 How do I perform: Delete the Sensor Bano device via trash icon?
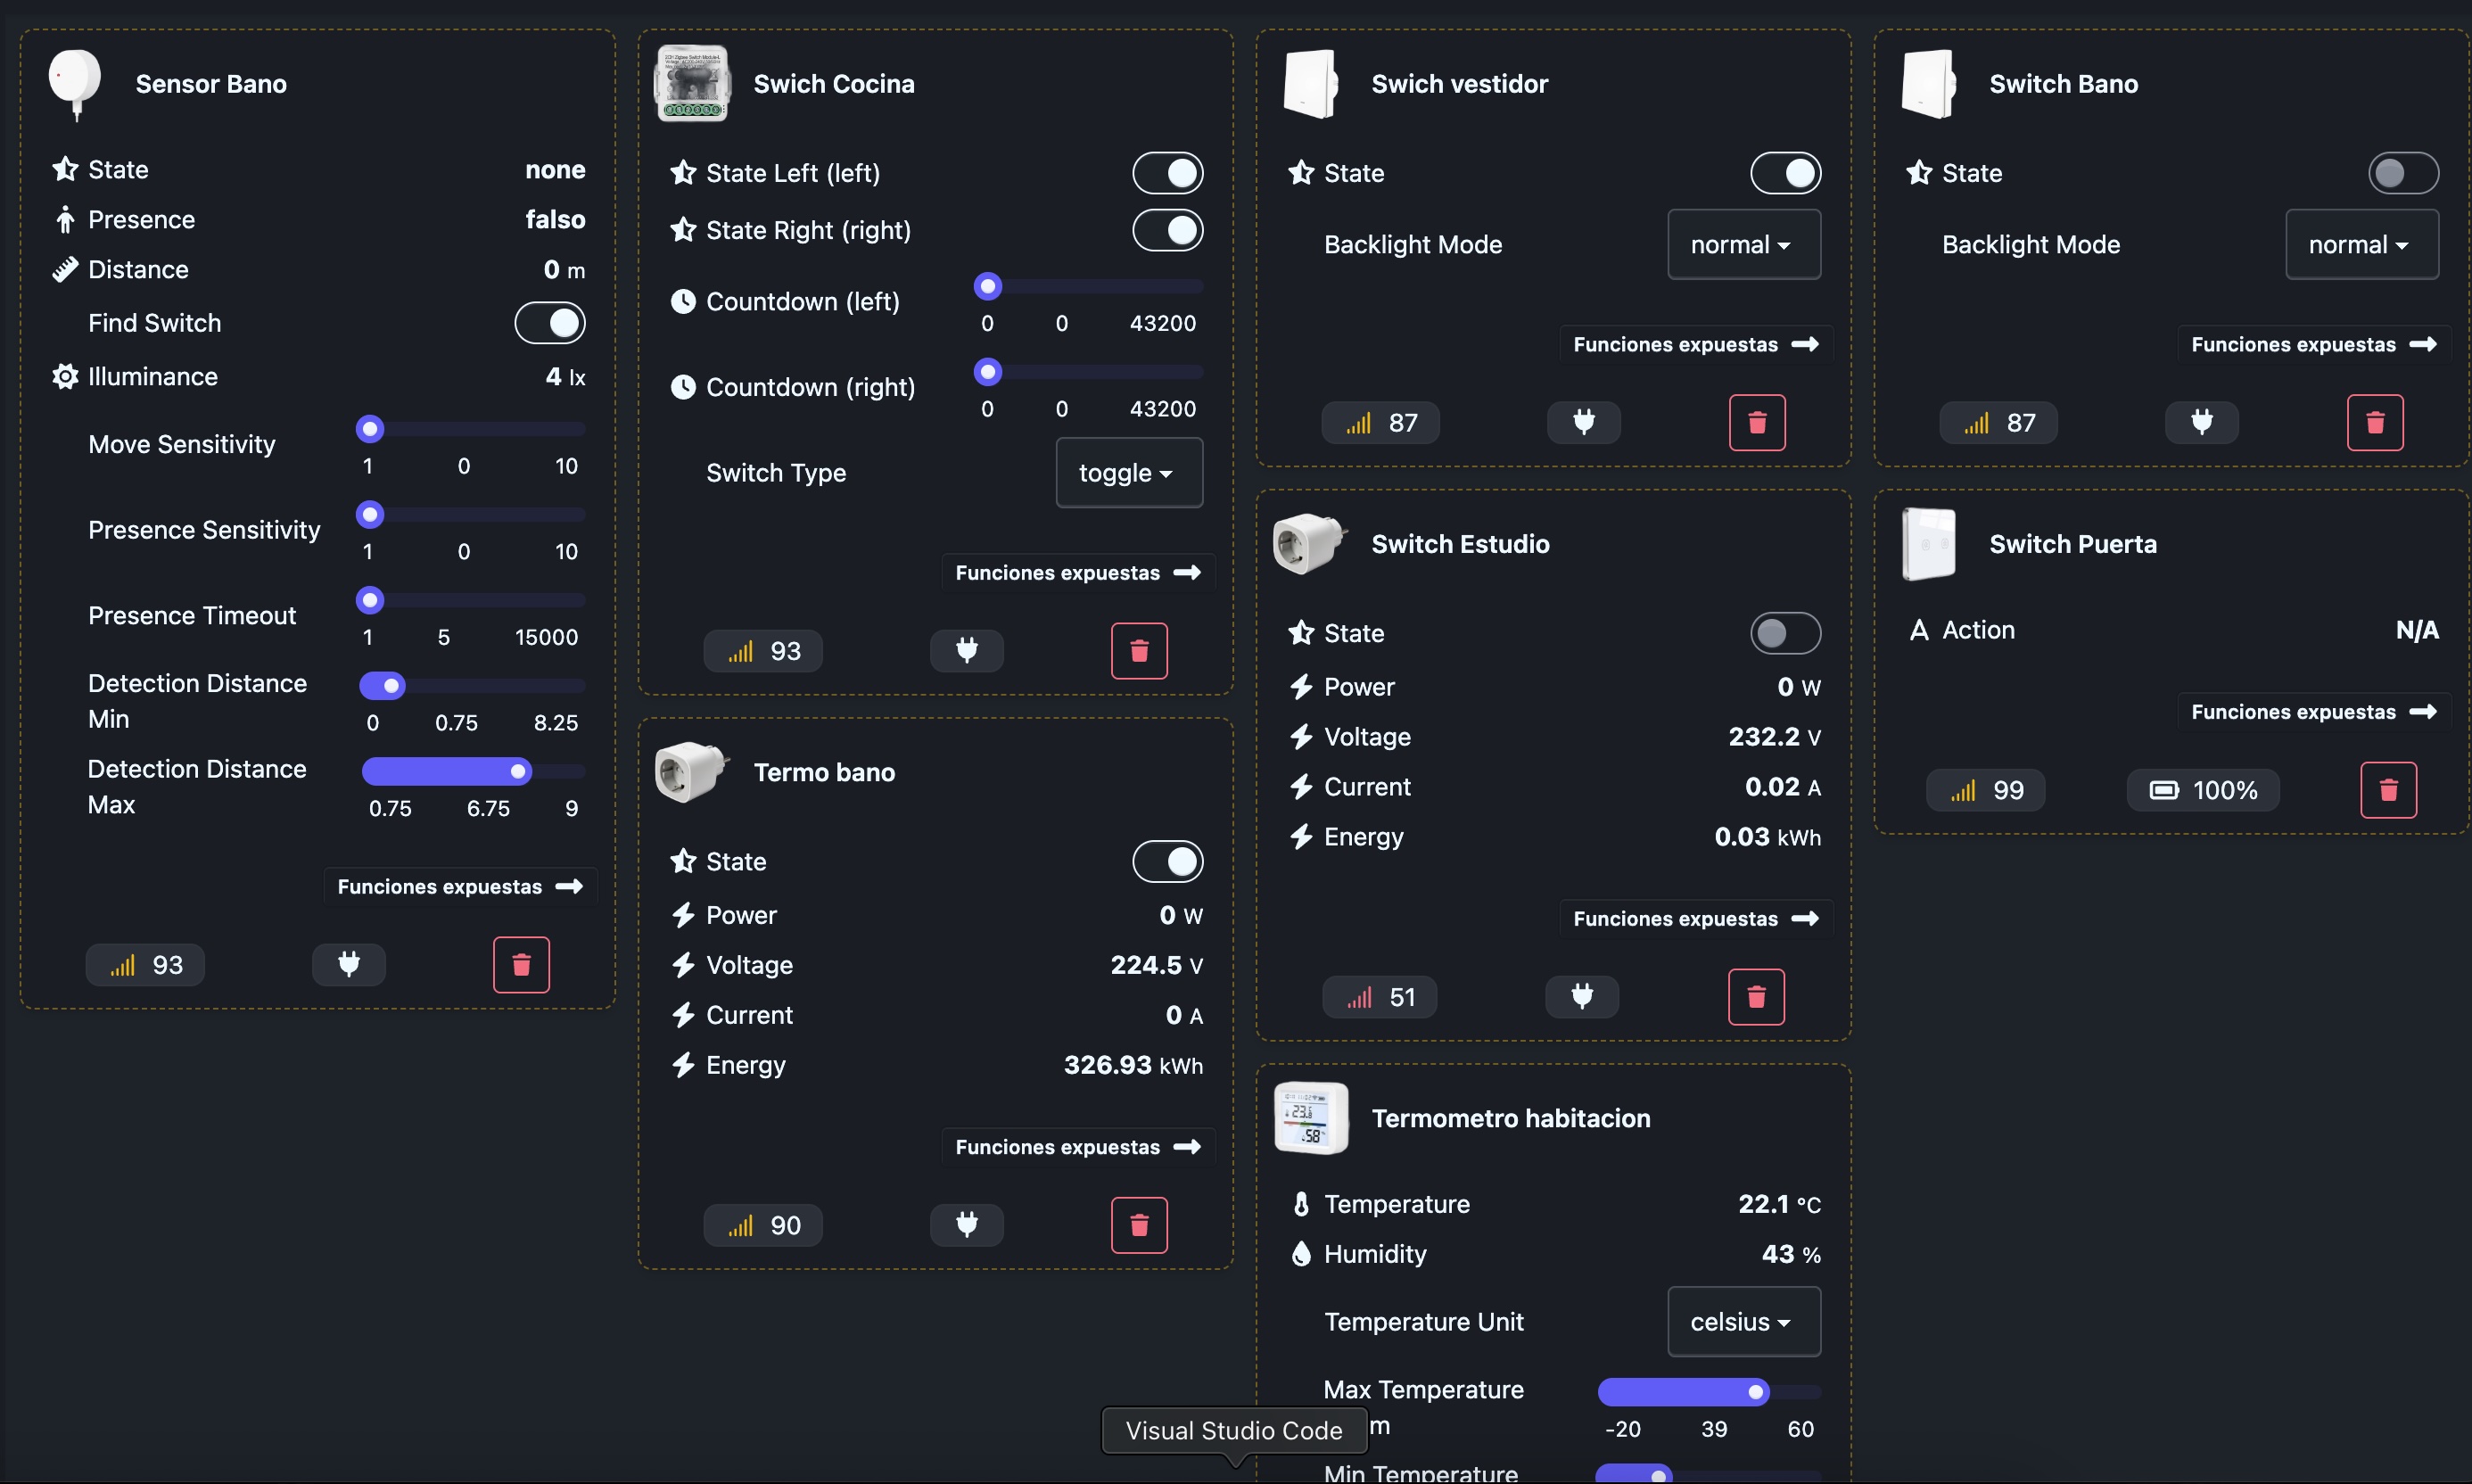521,965
